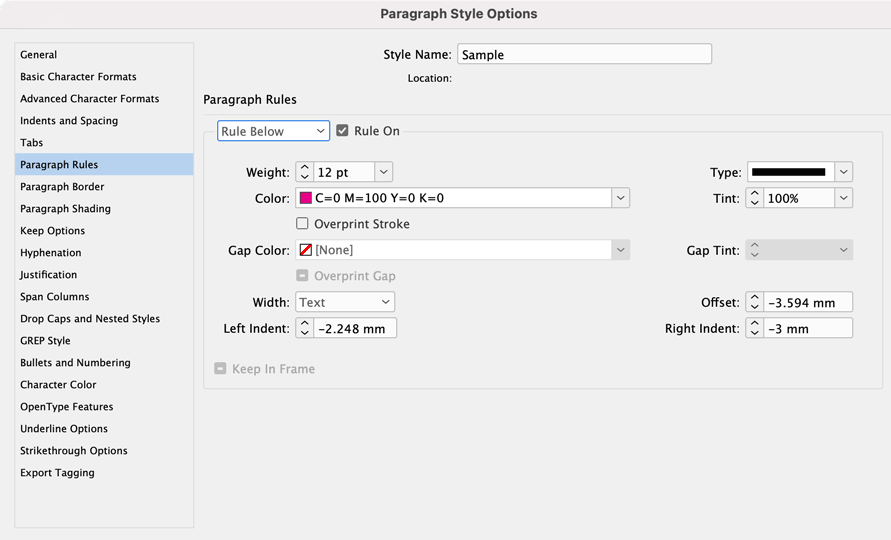Expand the Color dropdown arrow
Image resolution: width=891 pixels, height=540 pixels.
[x=621, y=198]
